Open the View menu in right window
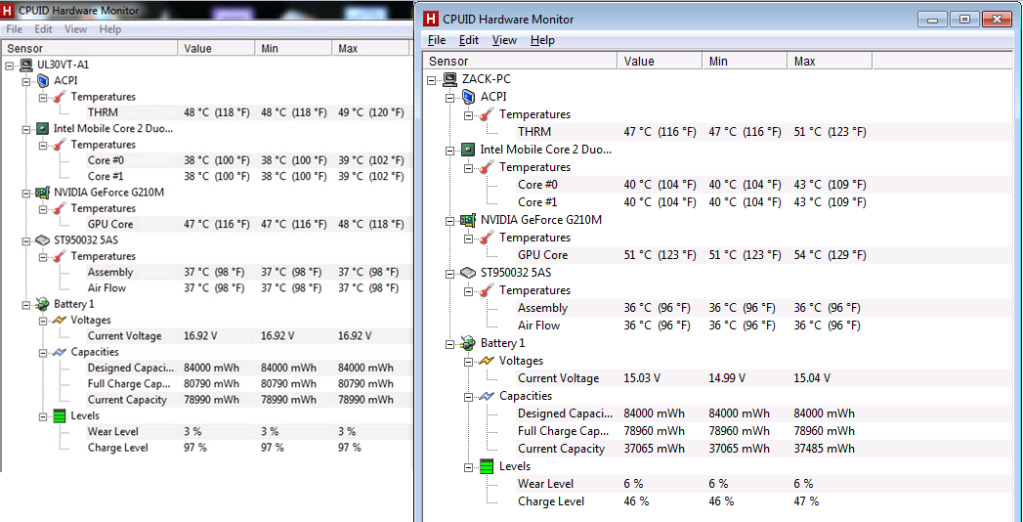1023x522 pixels. 504,40
